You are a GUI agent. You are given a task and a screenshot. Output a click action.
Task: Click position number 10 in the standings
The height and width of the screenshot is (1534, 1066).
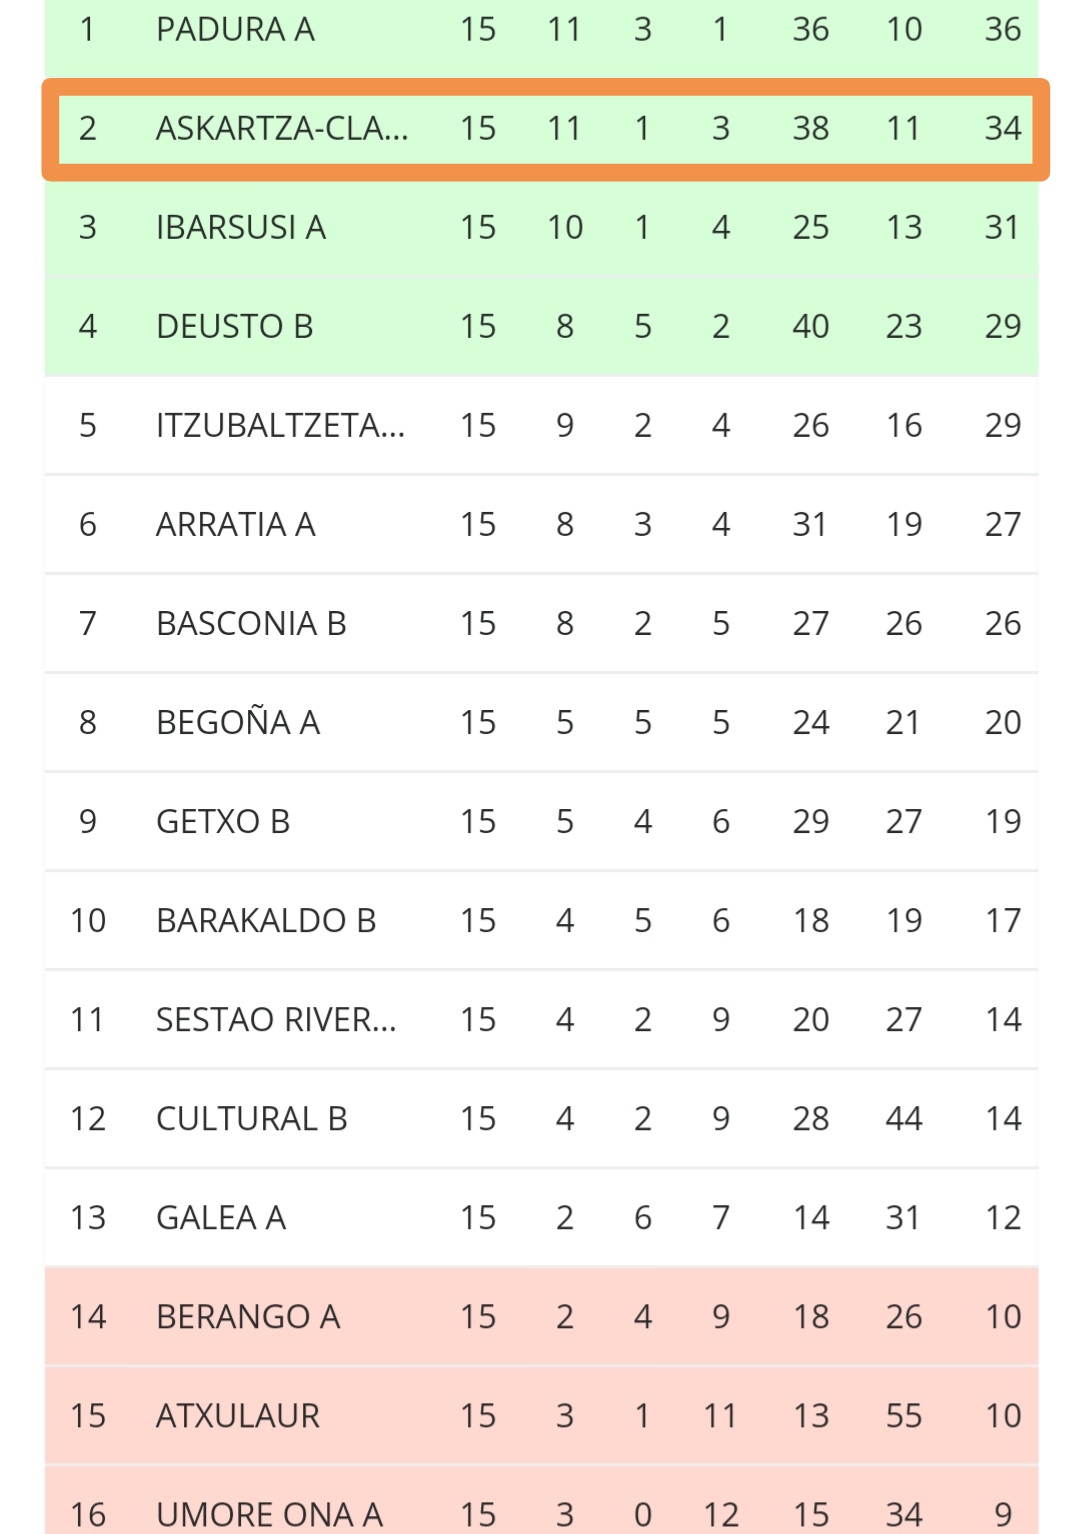[88, 920]
